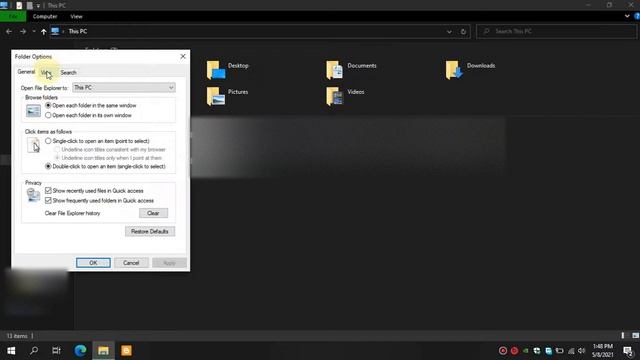Open the Pictures folder icon
The image size is (640, 360).
point(216,96)
